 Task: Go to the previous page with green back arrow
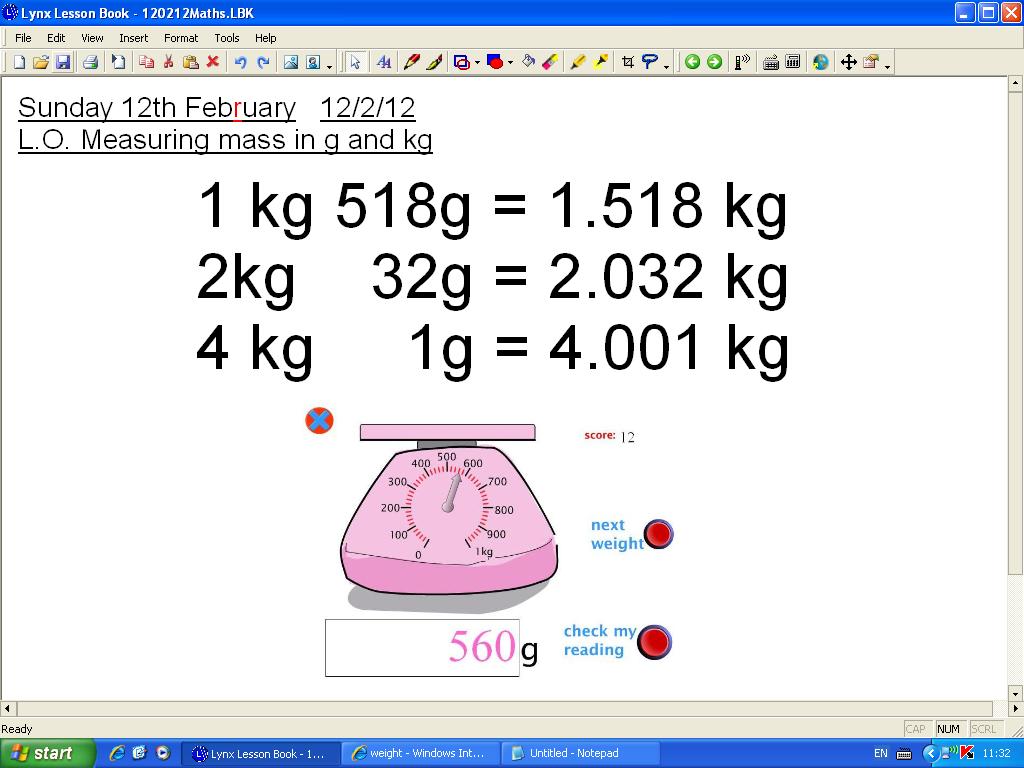(692, 62)
